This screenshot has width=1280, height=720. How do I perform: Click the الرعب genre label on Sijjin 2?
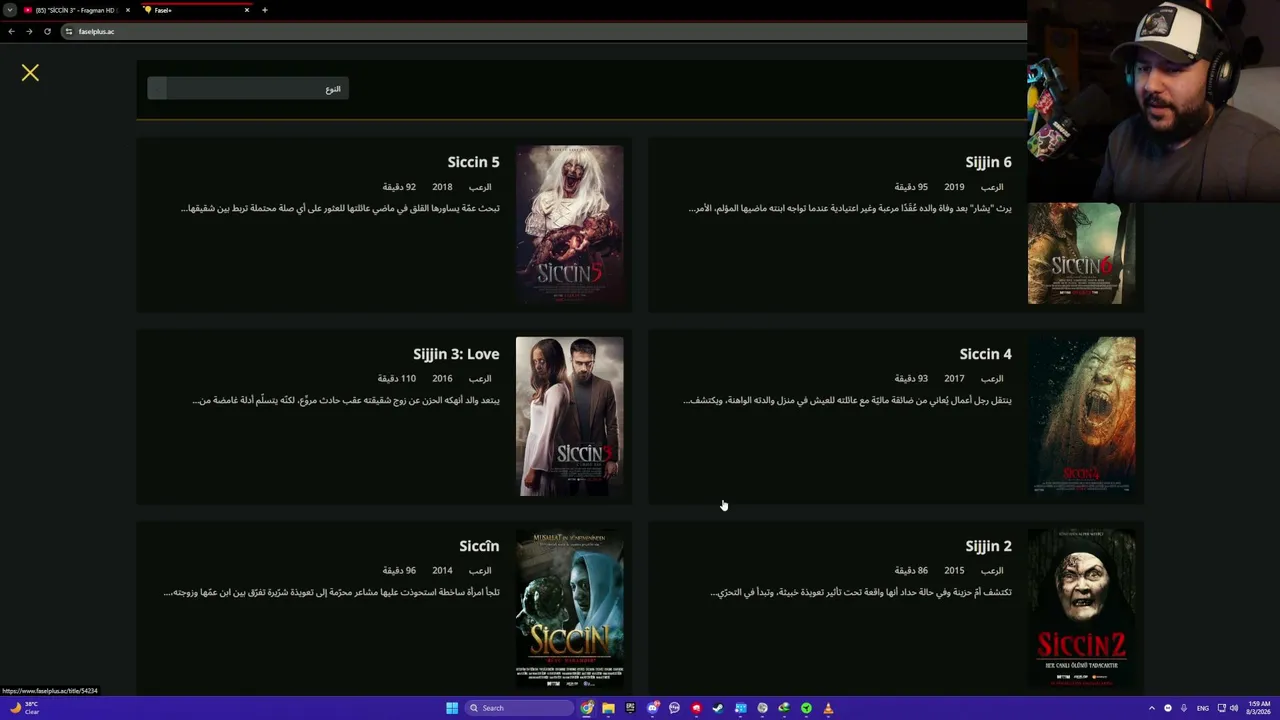coord(992,571)
